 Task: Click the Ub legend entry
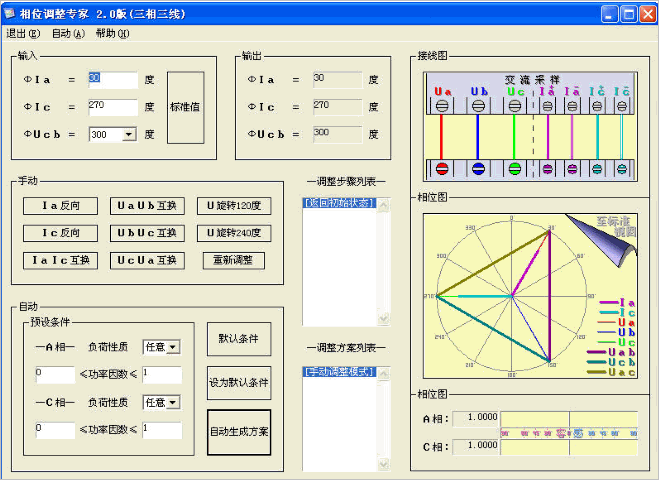tap(616, 332)
